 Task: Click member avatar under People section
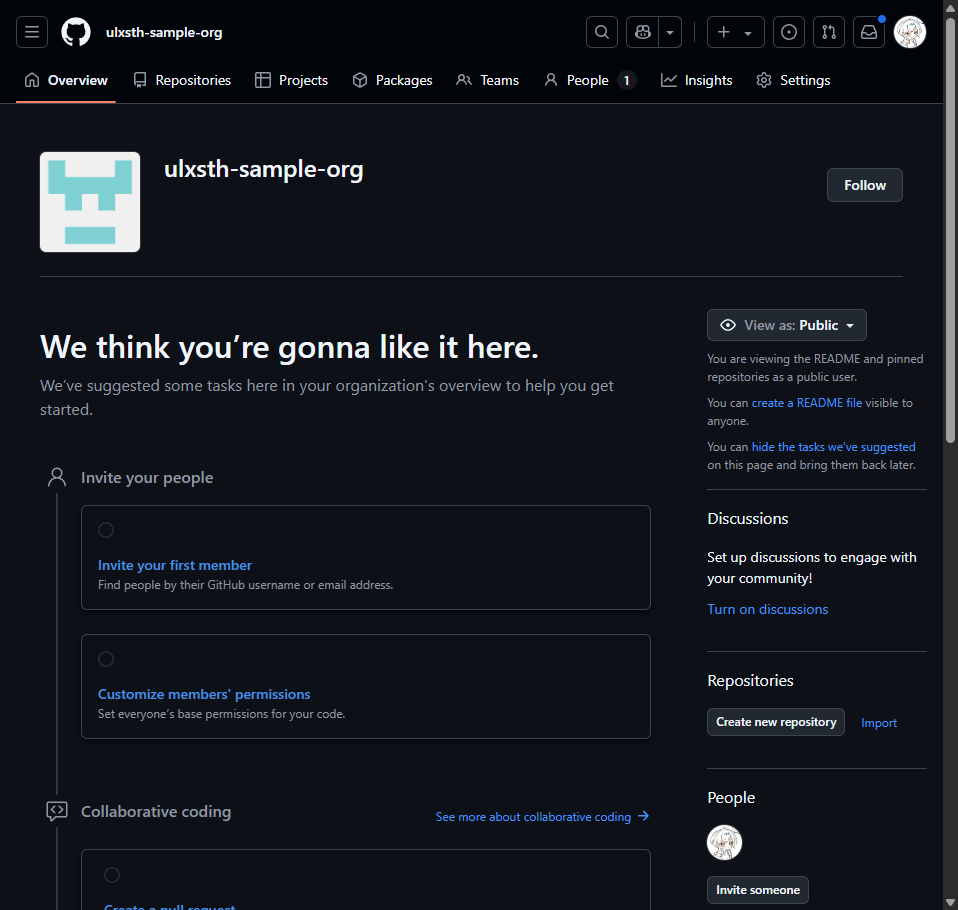pyautogui.click(x=724, y=842)
